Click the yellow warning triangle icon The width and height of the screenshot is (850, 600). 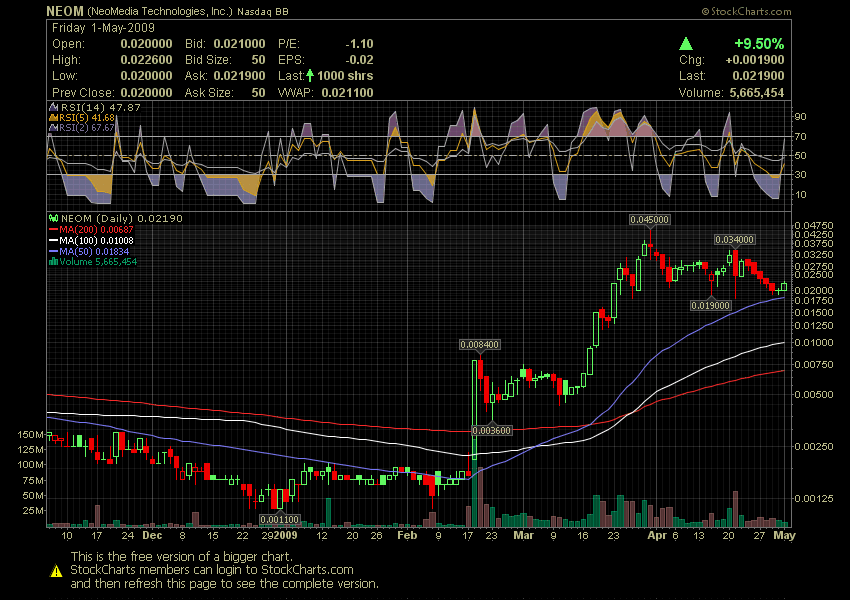56,571
